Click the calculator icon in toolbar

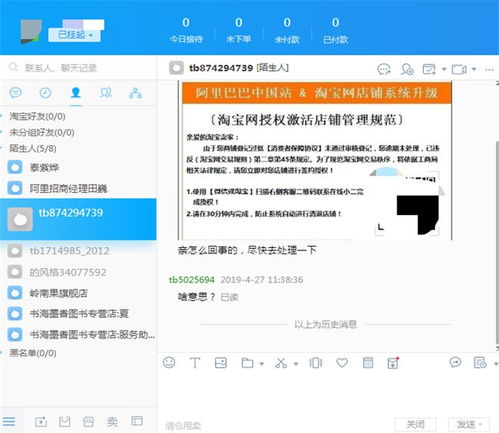coord(368,363)
